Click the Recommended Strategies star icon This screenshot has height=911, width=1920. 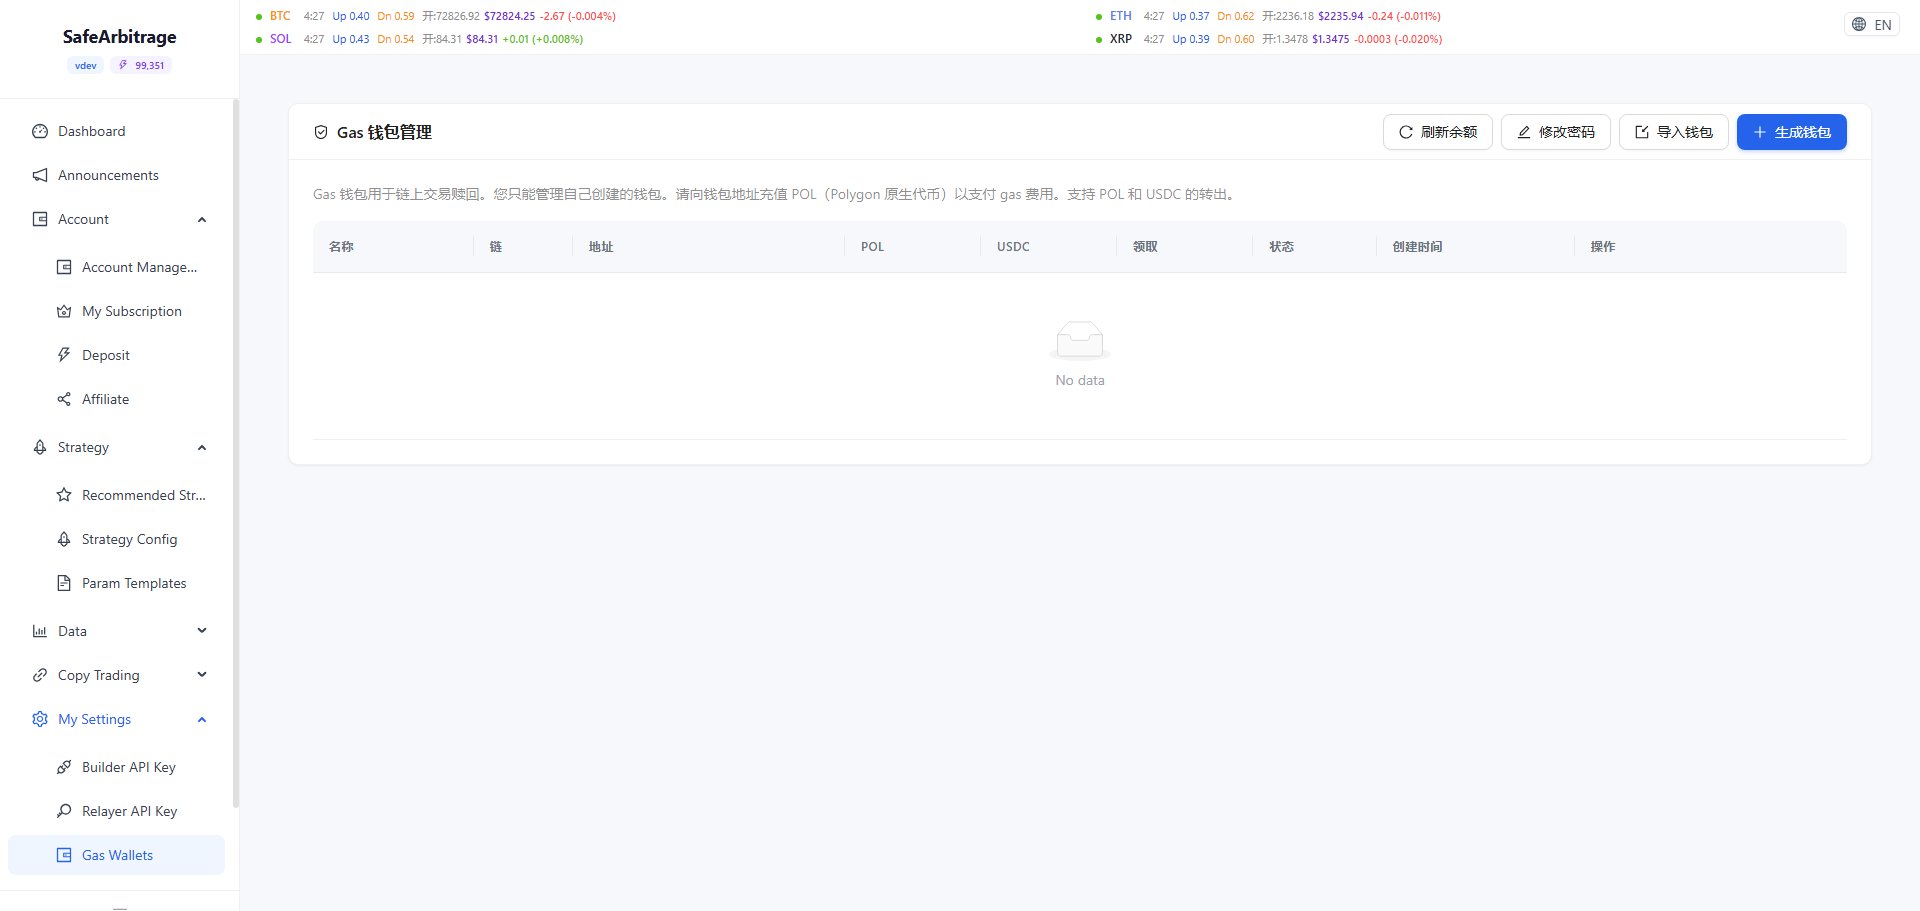click(x=64, y=495)
